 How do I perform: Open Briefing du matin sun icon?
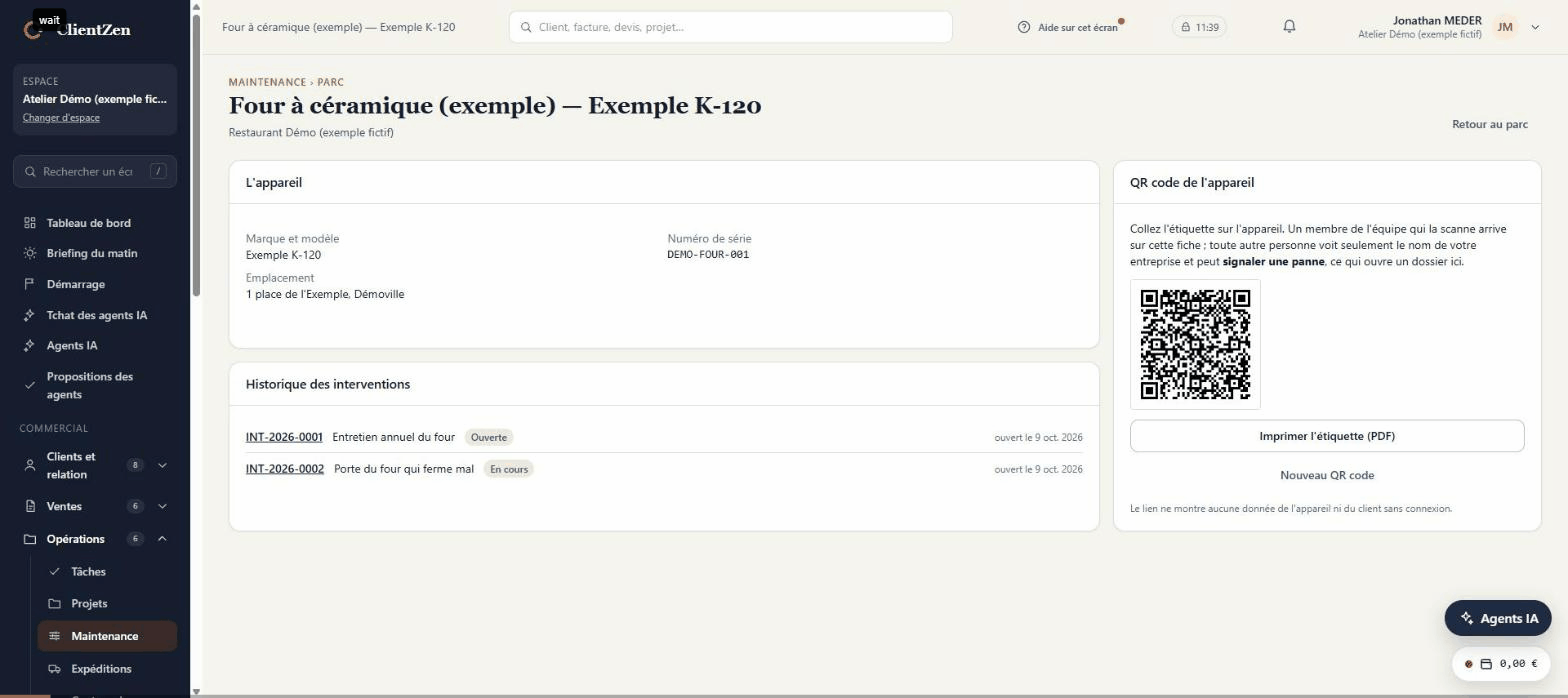pos(30,254)
